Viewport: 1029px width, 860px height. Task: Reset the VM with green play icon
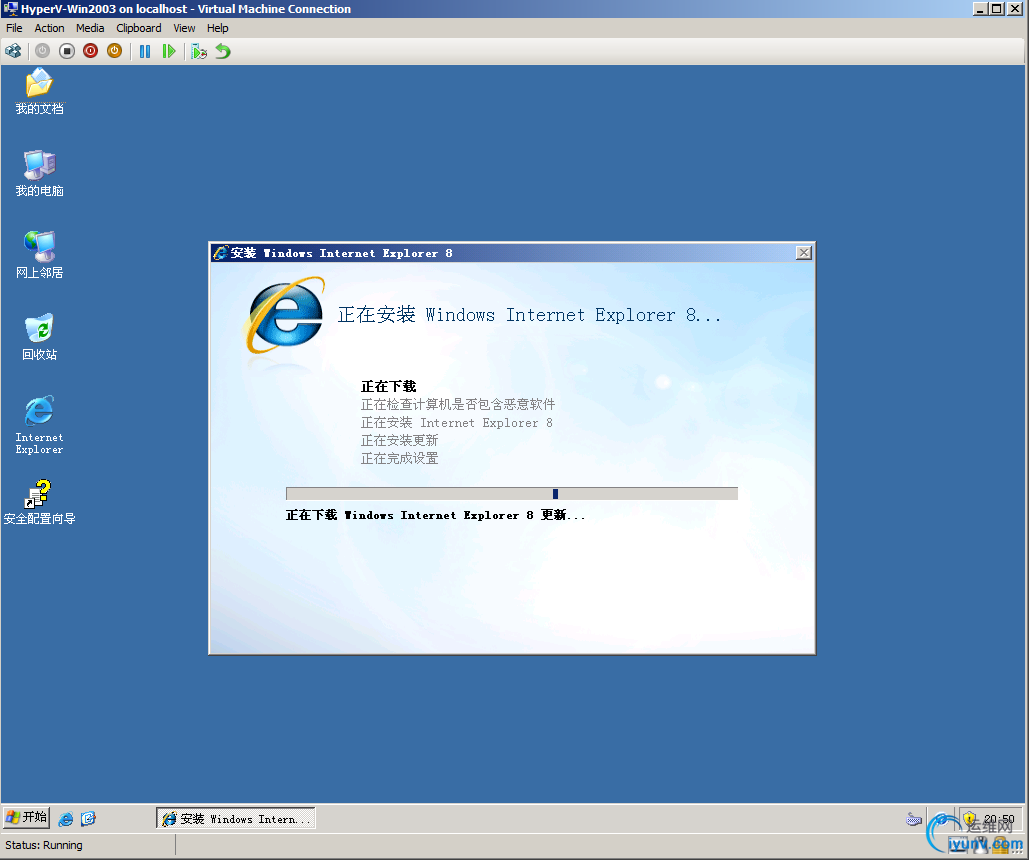click(169, 51)
